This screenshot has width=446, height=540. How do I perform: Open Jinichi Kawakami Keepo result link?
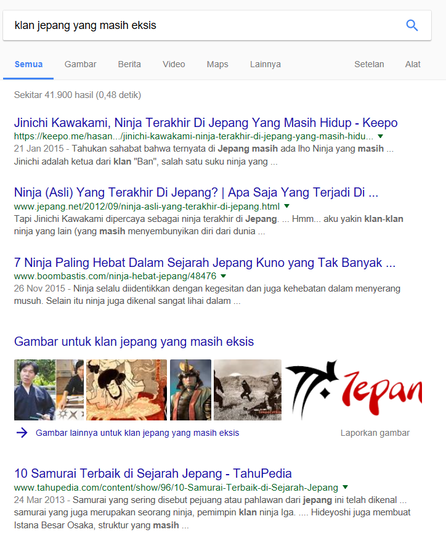coord(206,123)
